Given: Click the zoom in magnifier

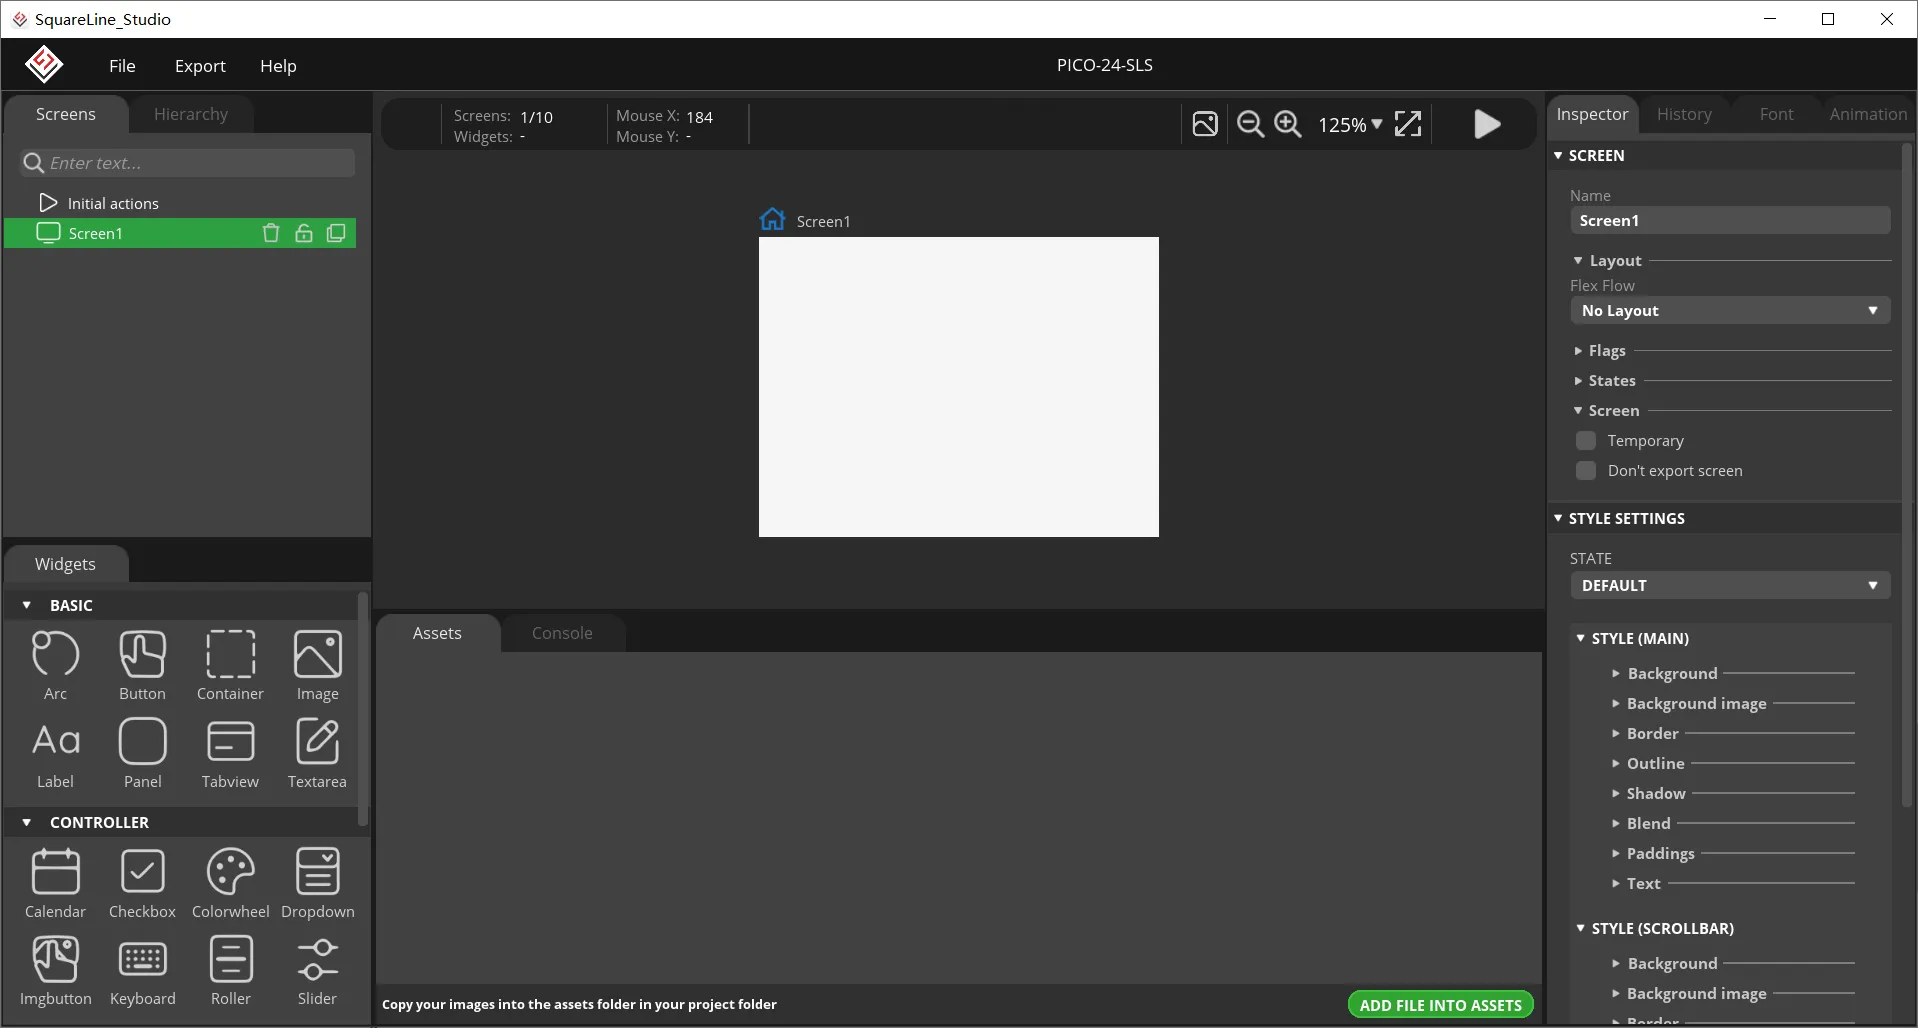Looking at the screenshot, I should coord(1288,124).
